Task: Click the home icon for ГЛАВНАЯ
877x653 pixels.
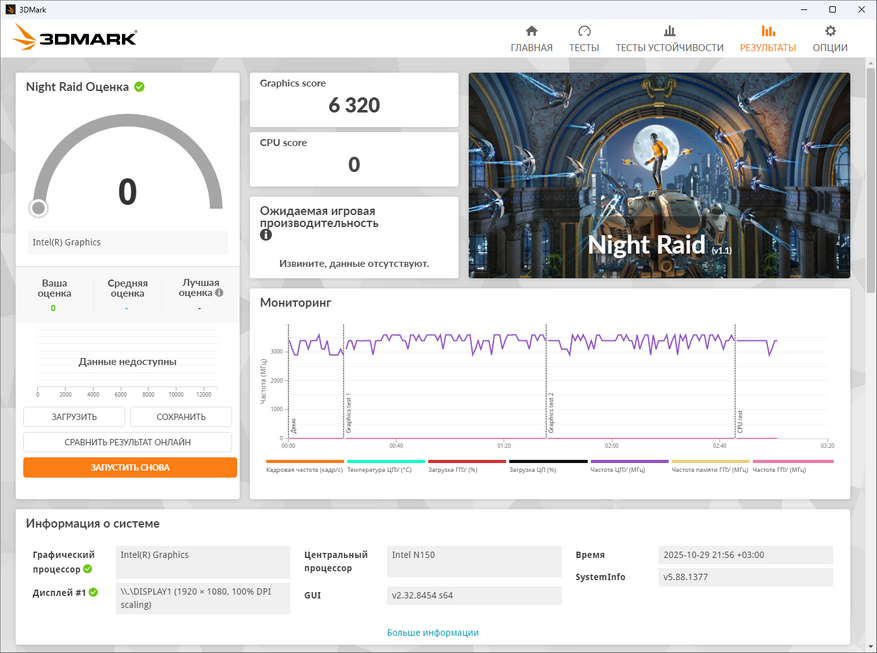Action: [531, 31]
